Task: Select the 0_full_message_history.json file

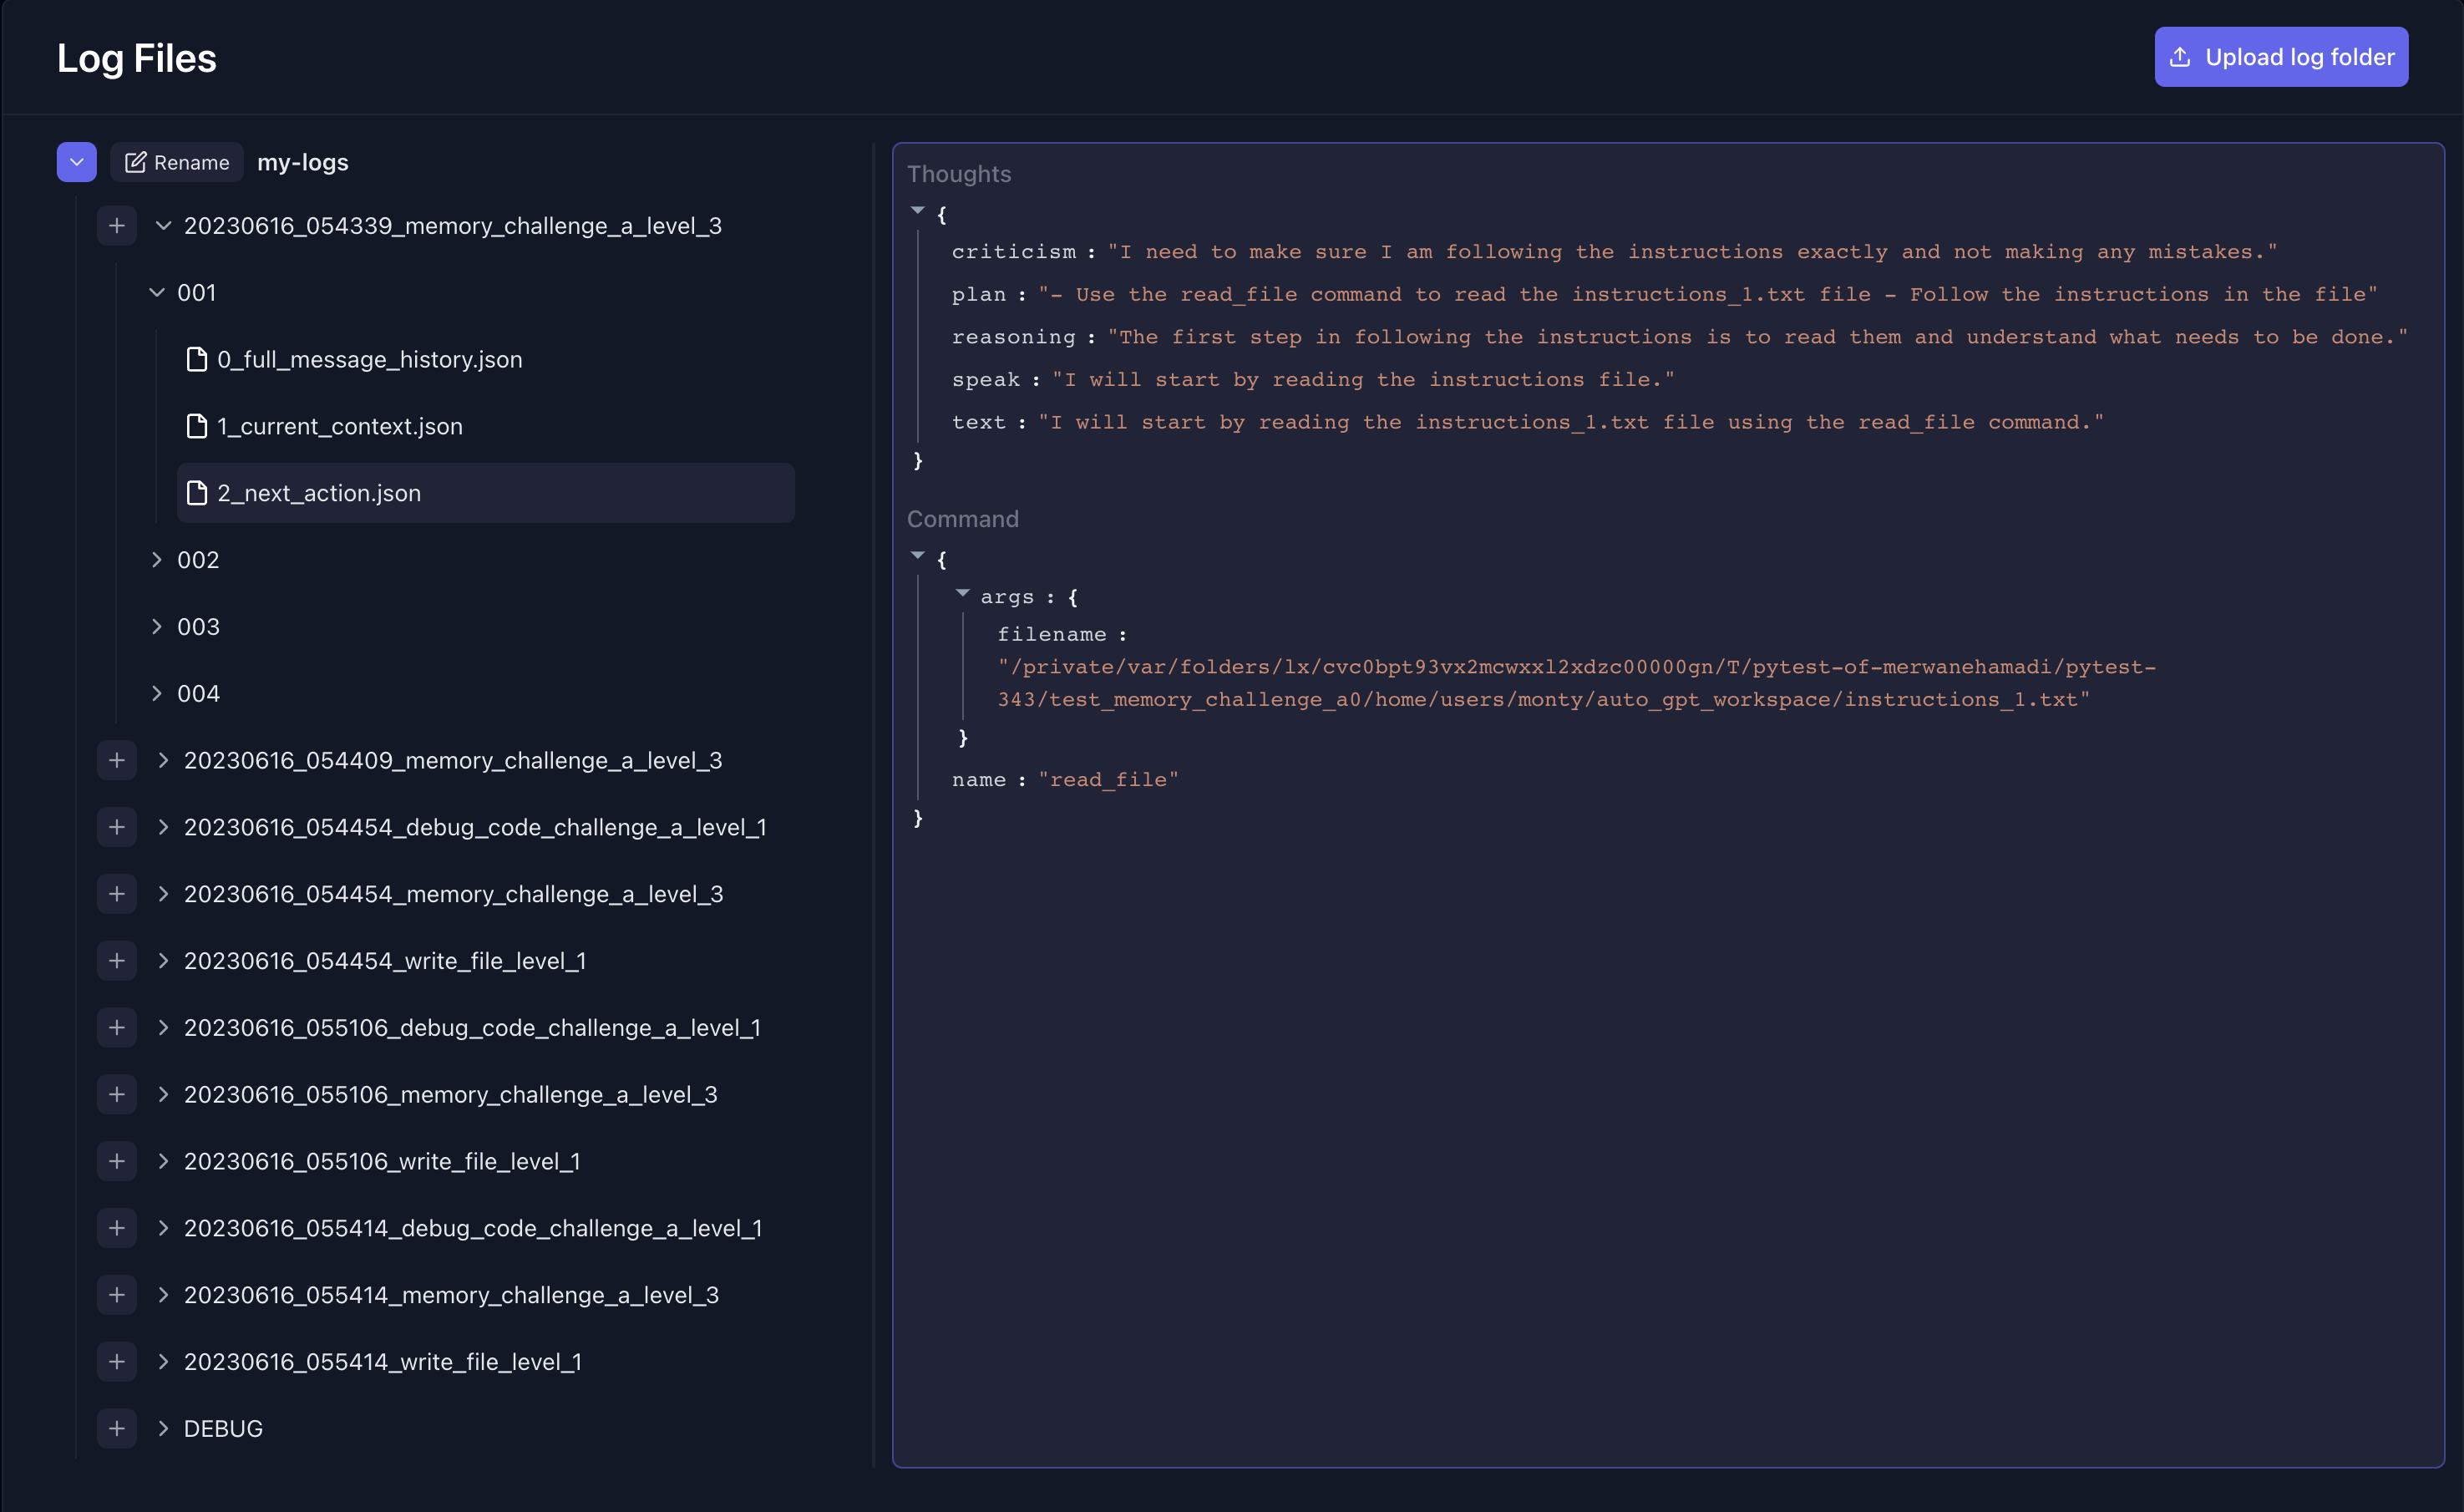Action: point(370,359)
